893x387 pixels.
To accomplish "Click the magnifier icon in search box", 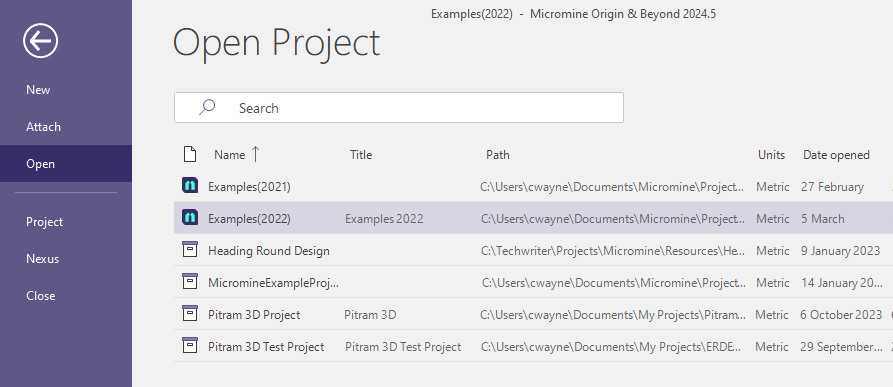I will click(x=207, y=107).
